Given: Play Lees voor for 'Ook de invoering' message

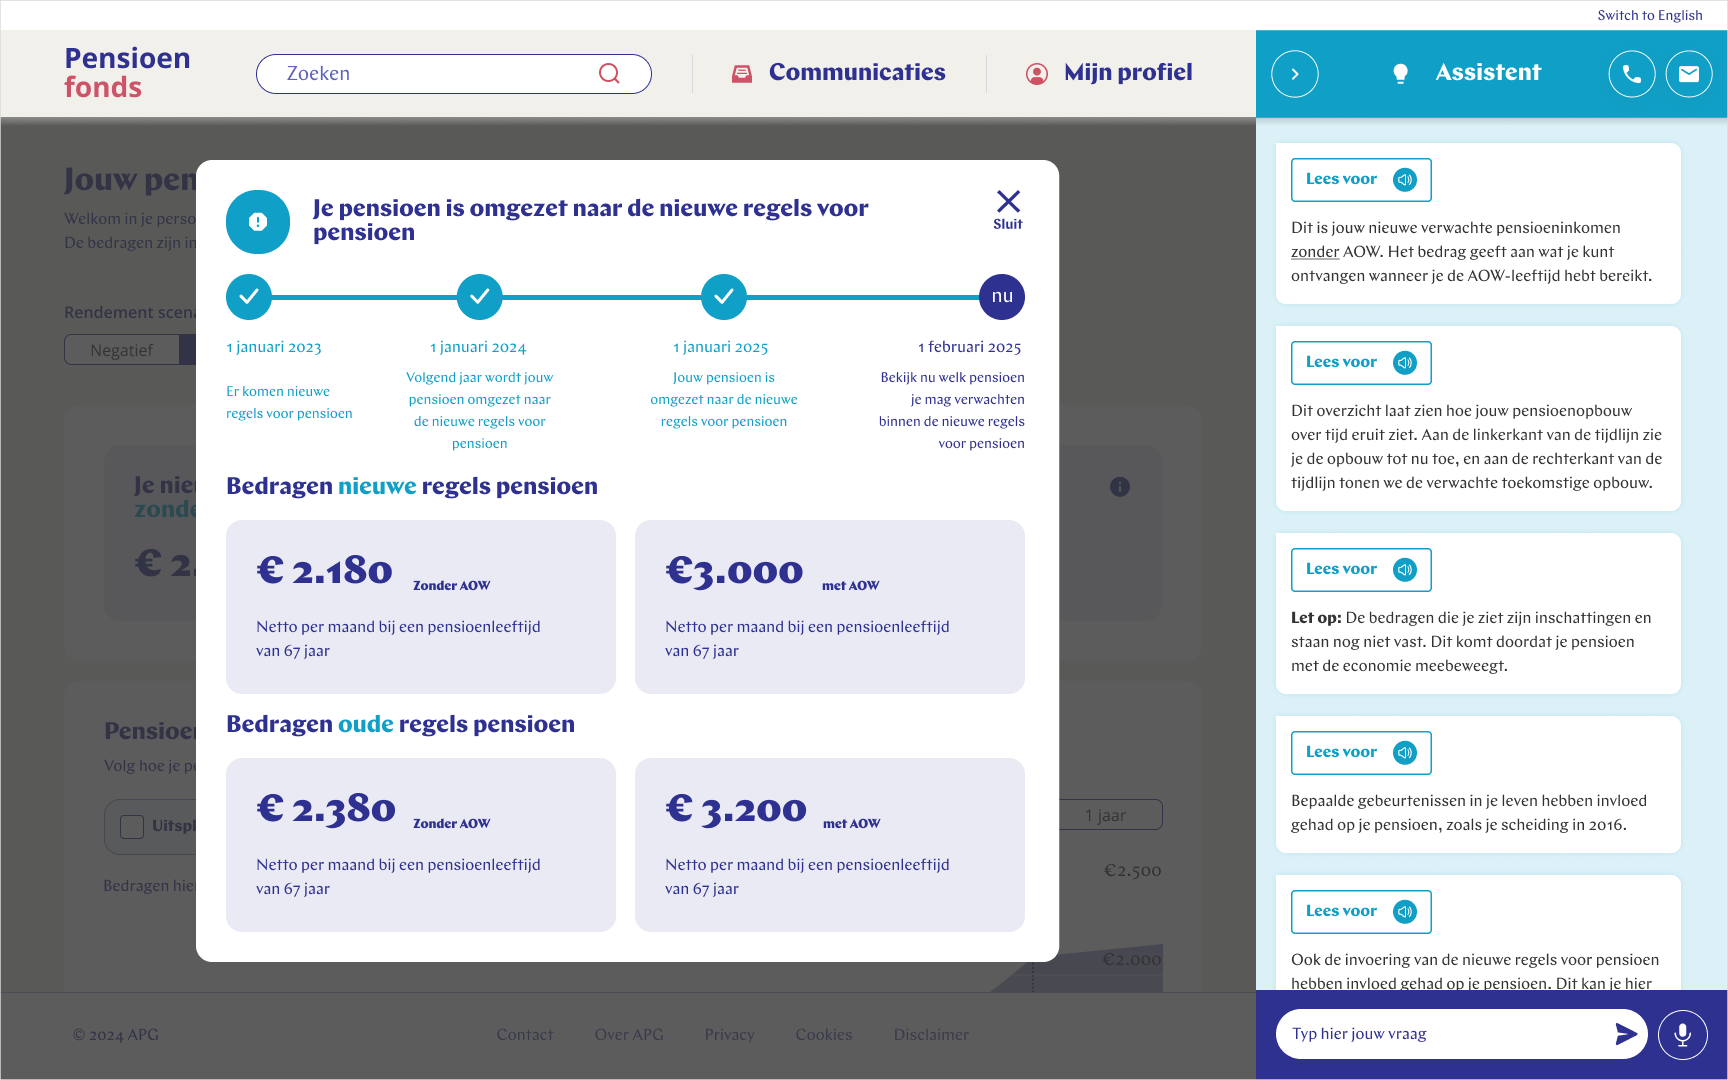Looking at the screenshot, I should 1361,912.
